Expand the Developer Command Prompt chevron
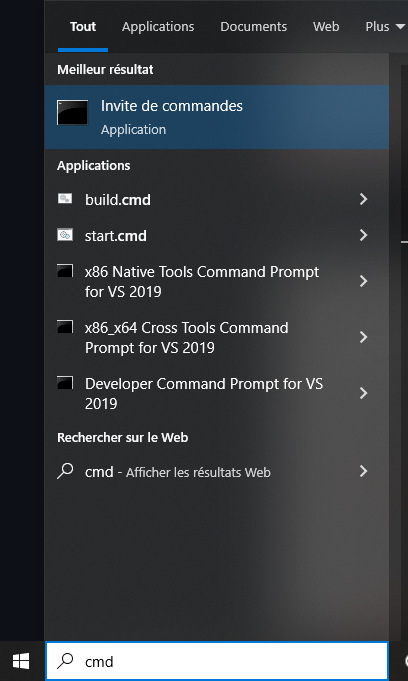The image size is (408, 681). click(364, 393)
